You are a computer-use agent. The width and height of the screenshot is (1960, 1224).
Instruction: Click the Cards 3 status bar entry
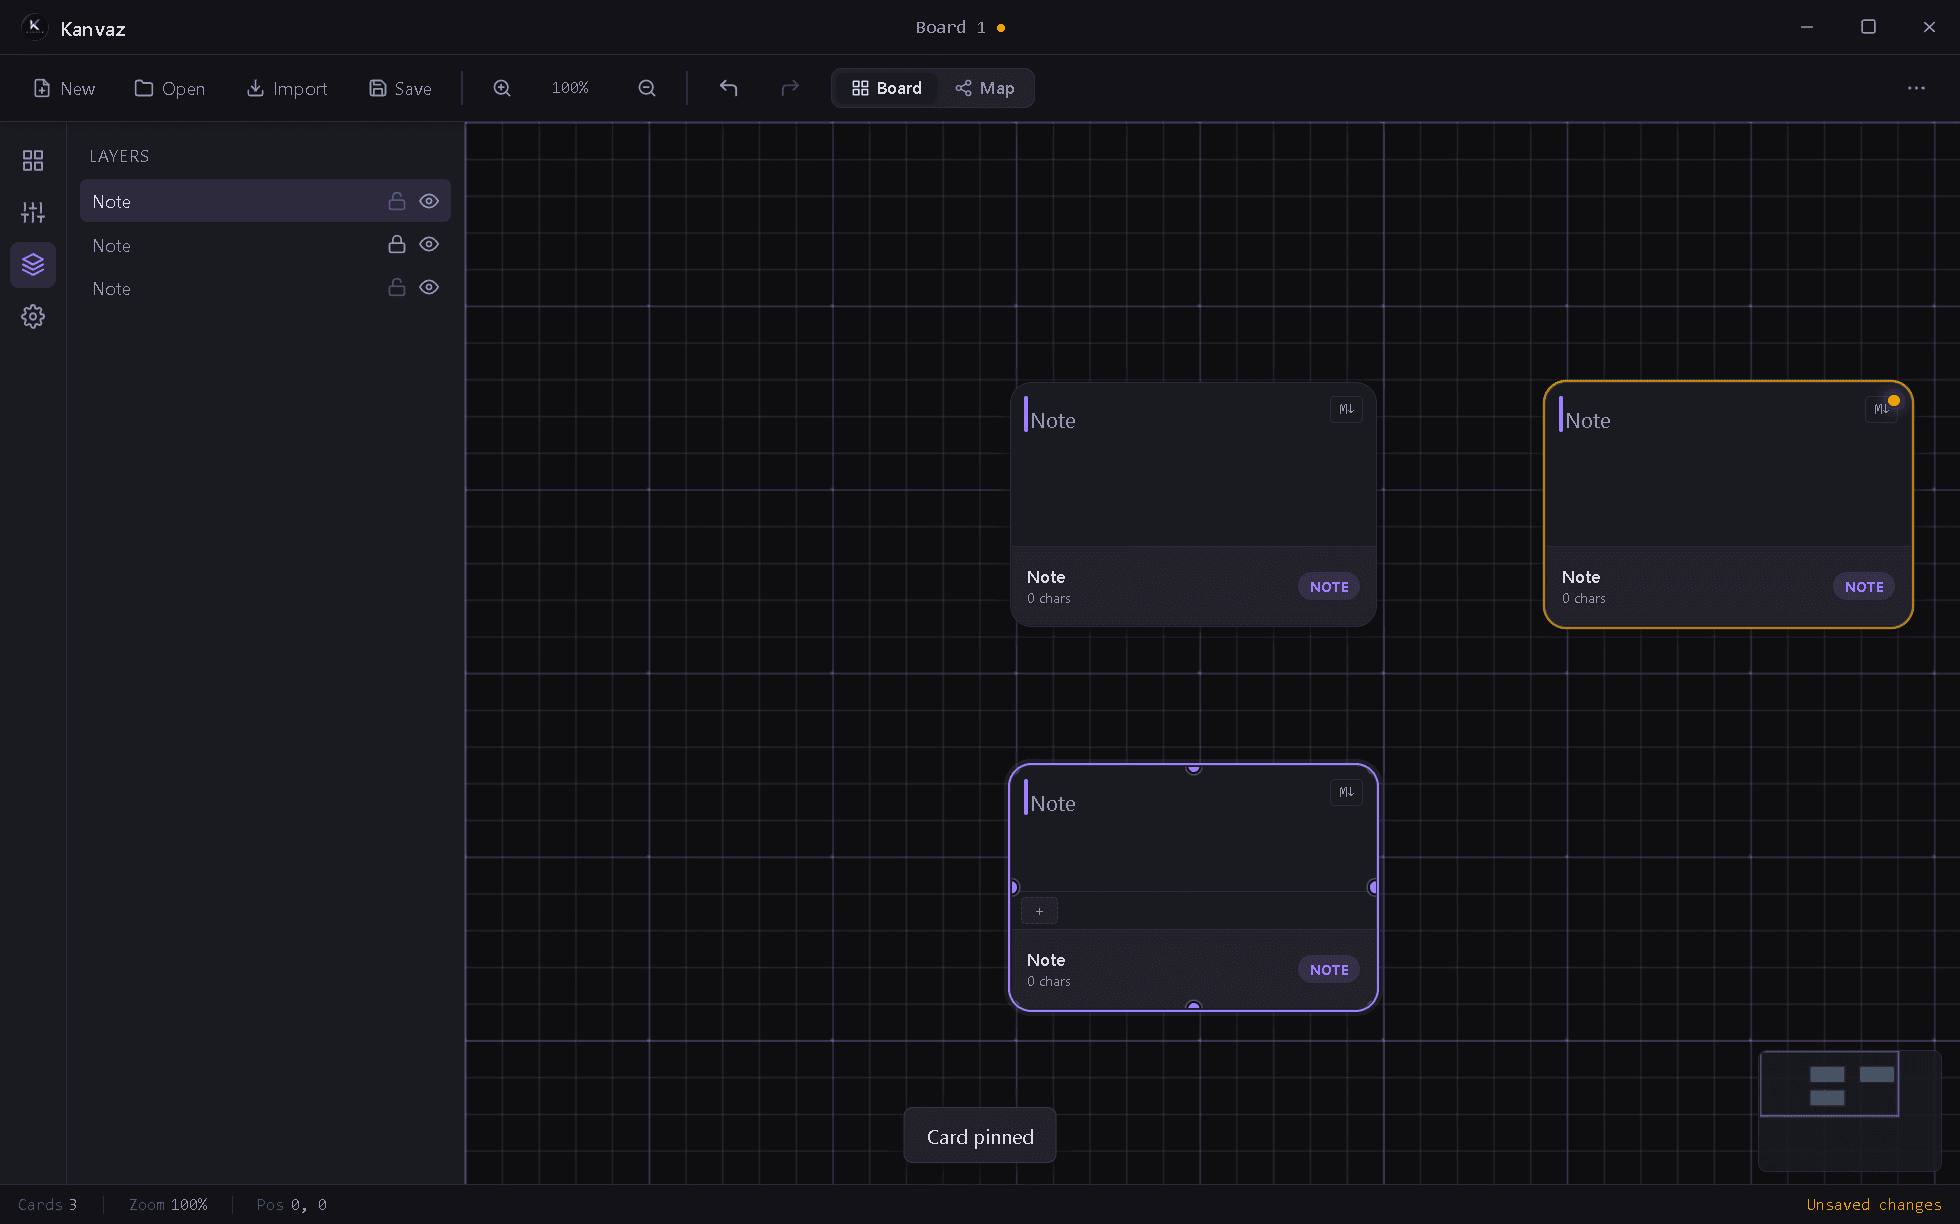(47, 1204)
